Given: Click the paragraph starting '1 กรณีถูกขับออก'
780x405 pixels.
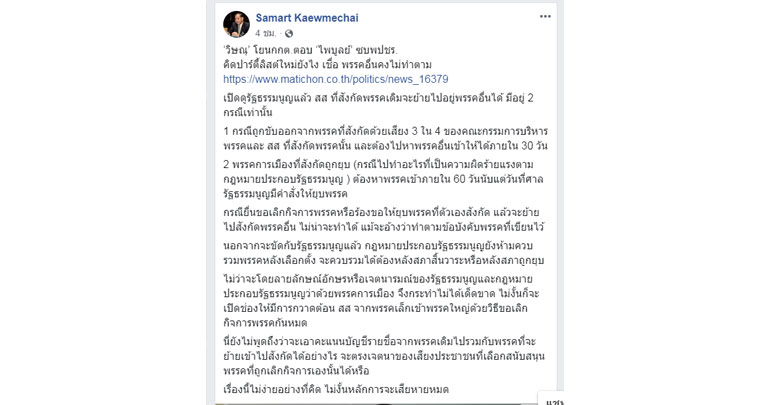Looking at the screenshot, I should coord(384,138).
